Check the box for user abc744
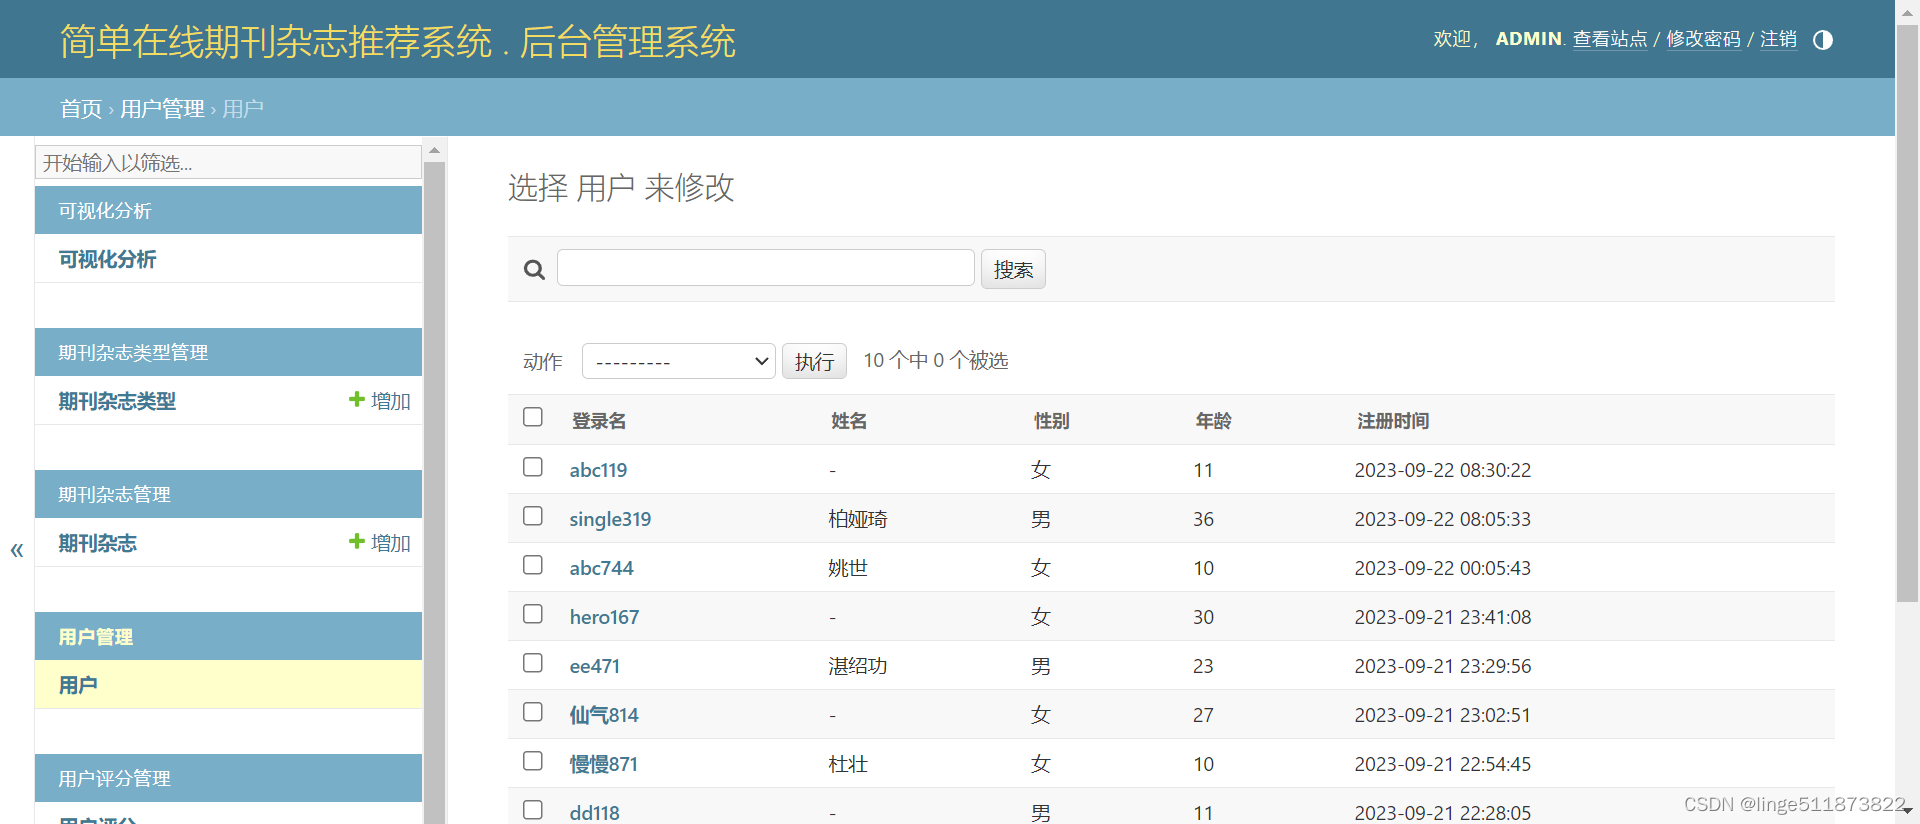 (533, 565)
